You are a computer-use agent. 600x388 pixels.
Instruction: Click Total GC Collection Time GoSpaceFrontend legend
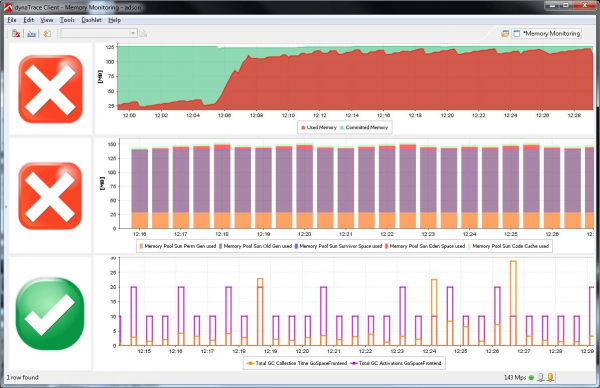coord(297,363)
